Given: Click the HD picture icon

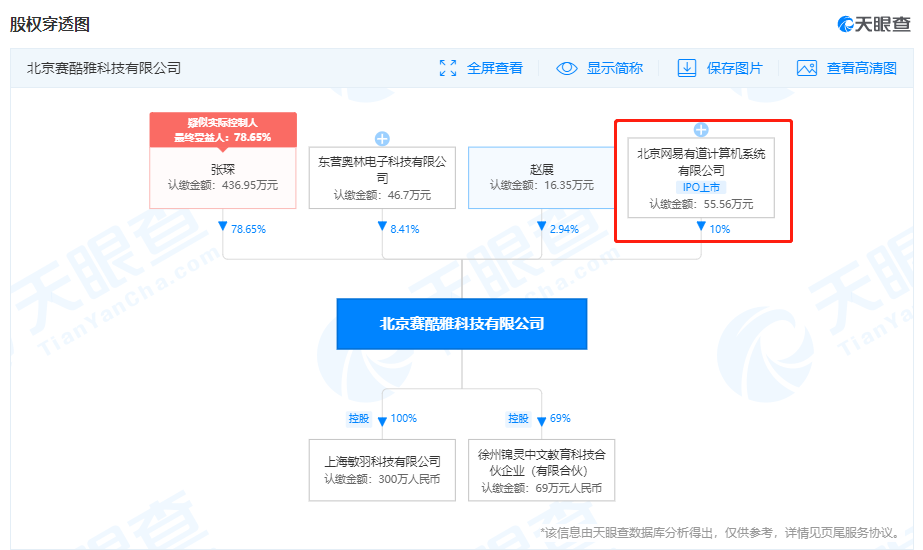Looking at the screenshot, I should [806, 68].
